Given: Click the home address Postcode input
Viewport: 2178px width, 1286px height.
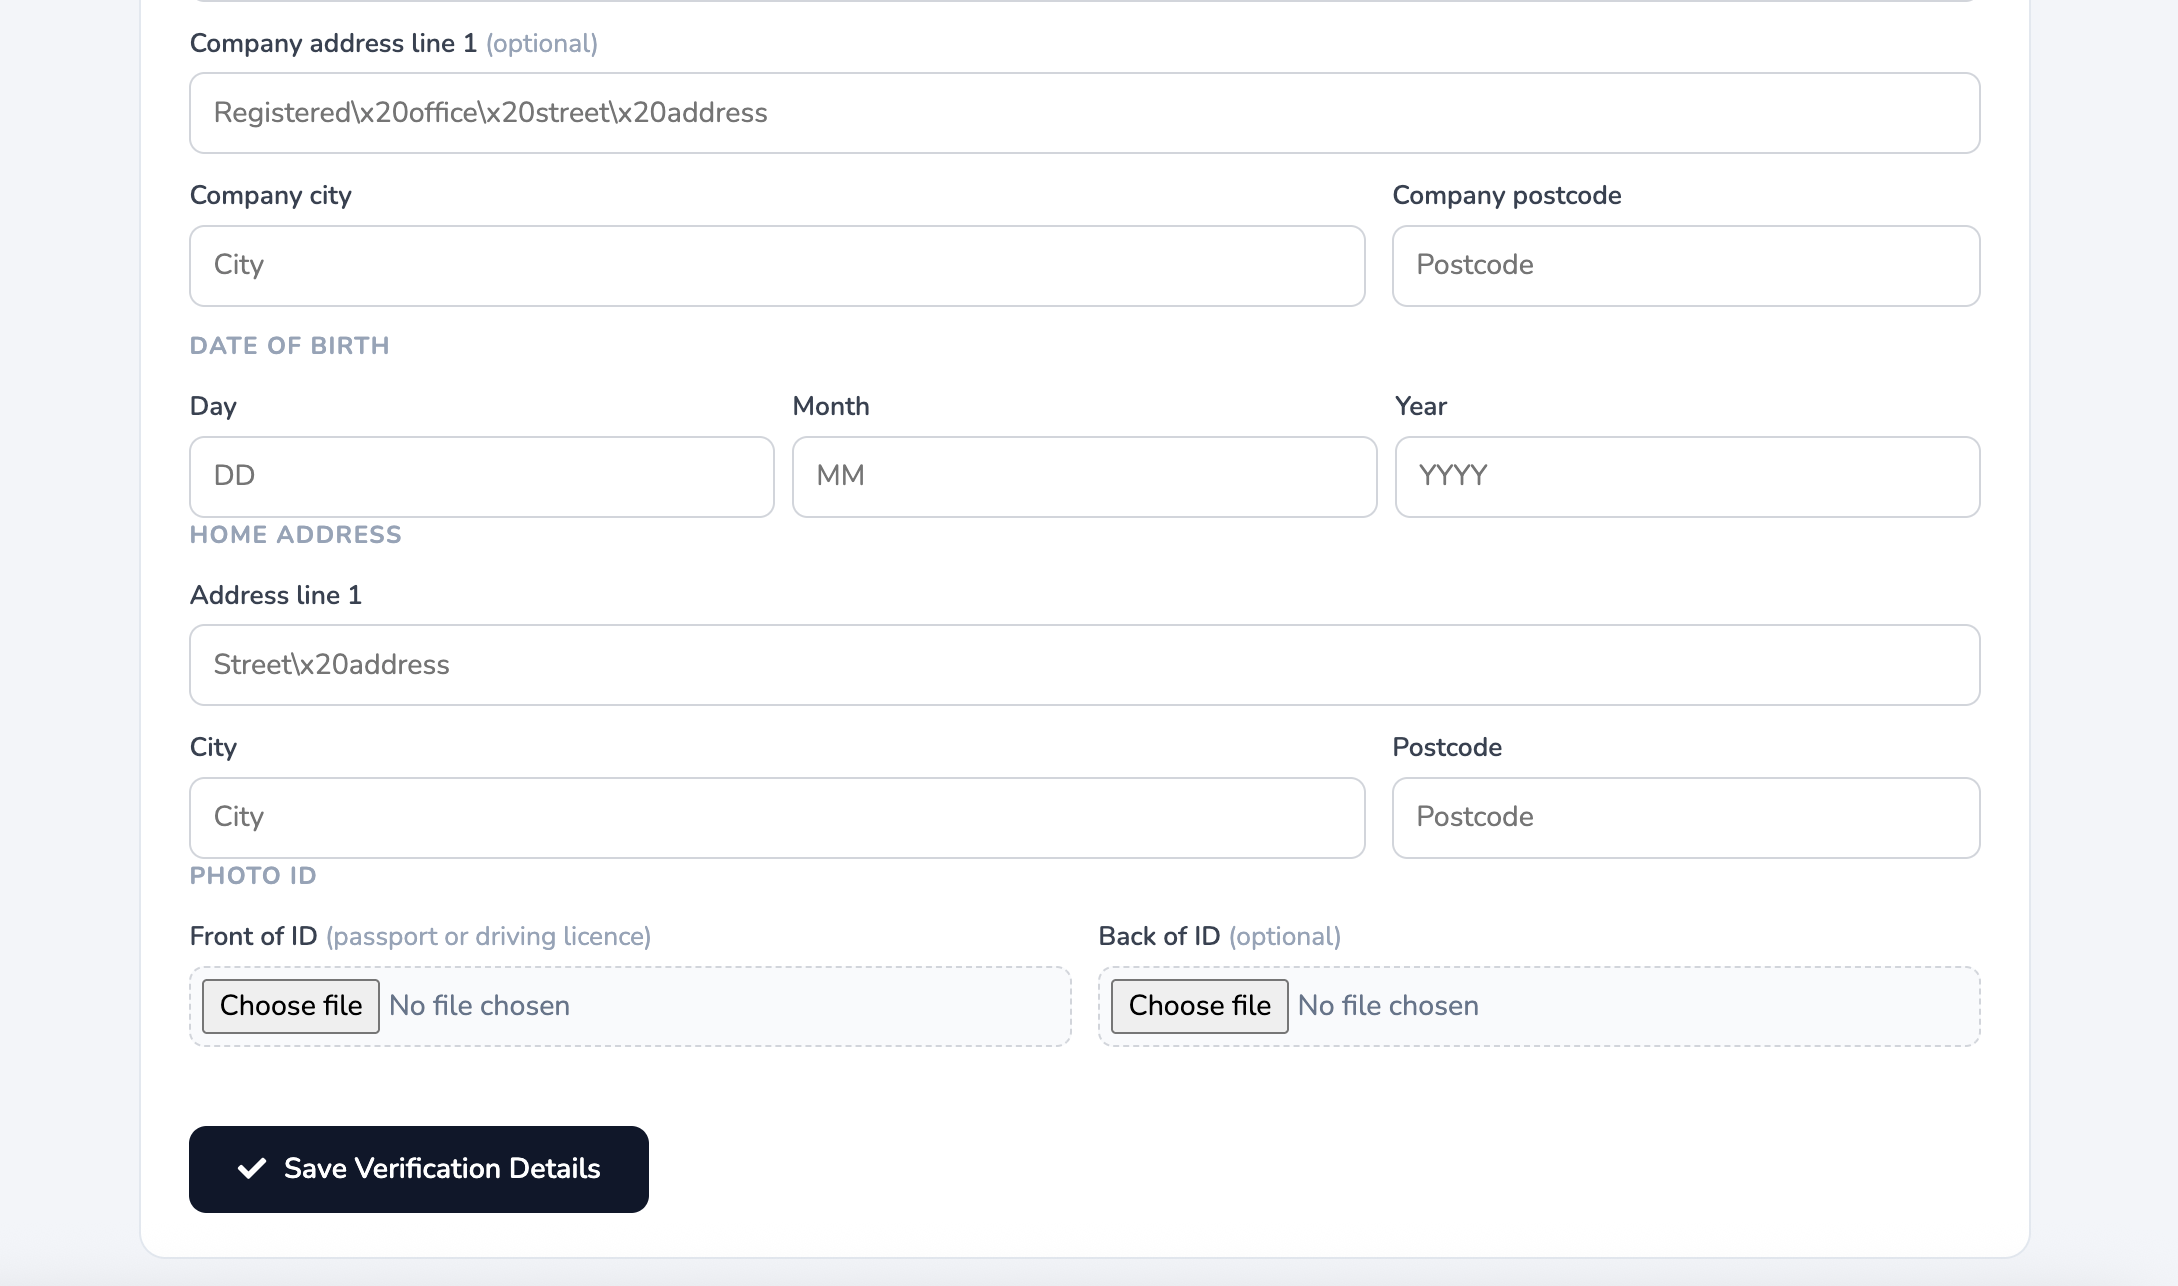Looking at the screenshot, I should pos(1685,818).
